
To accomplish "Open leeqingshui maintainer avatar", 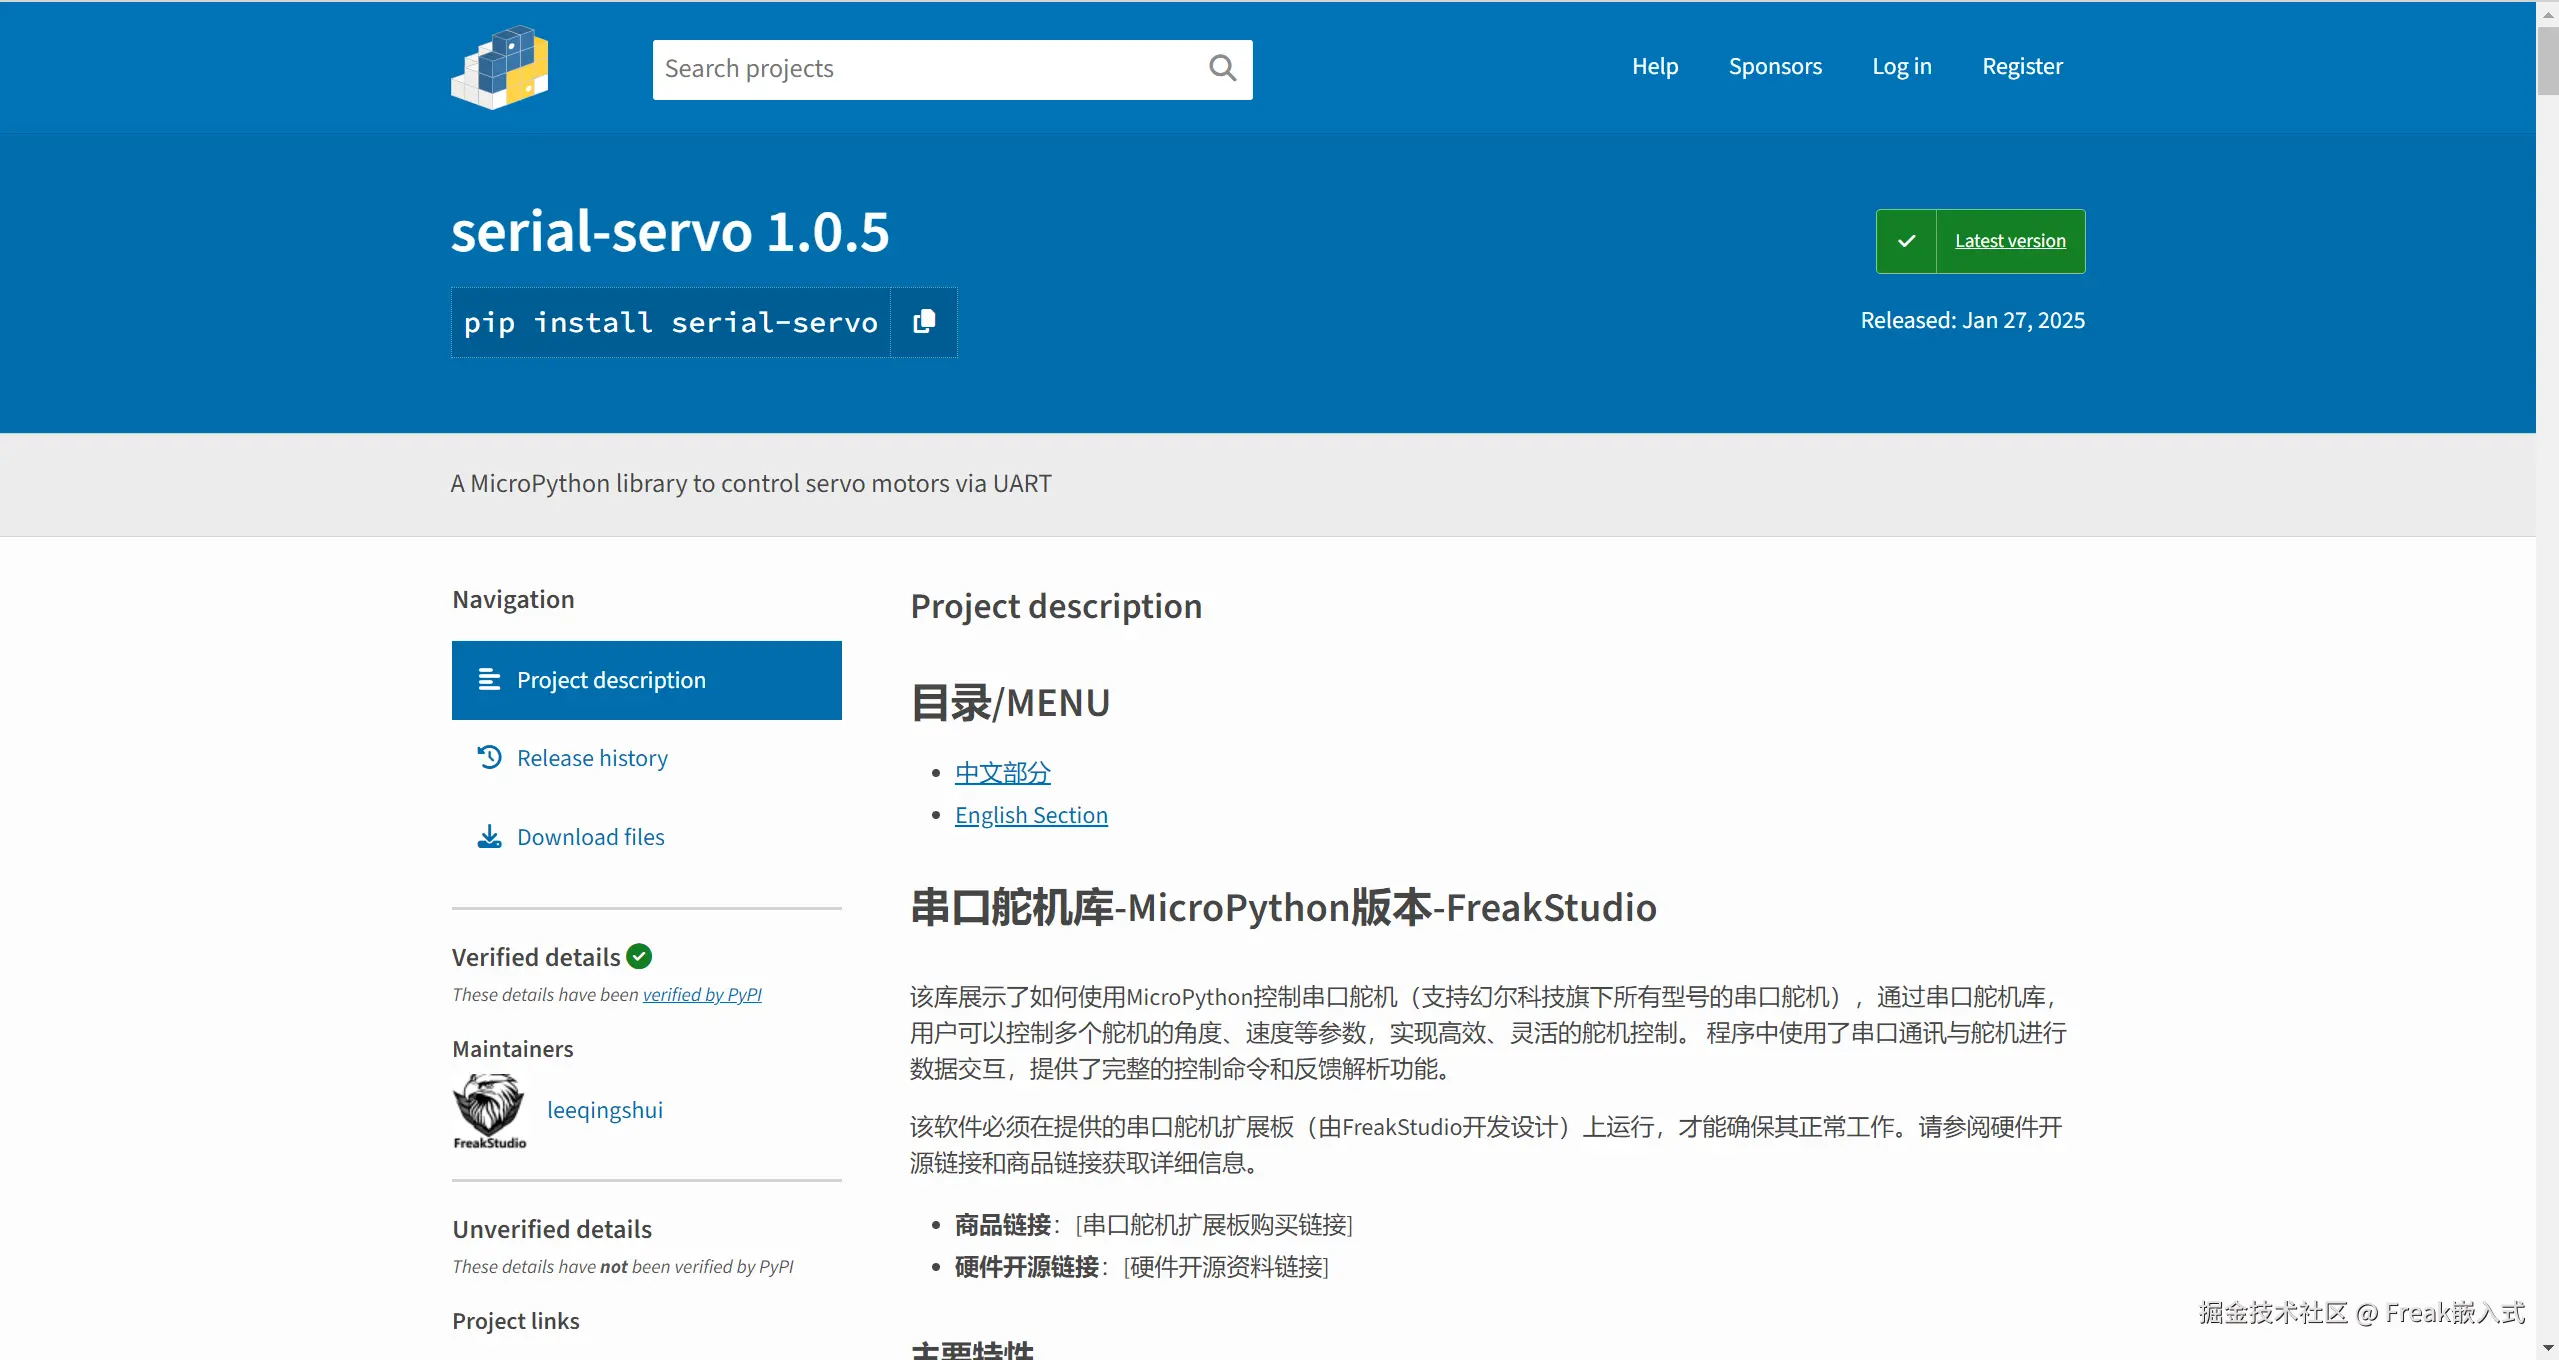I will pyautogui.click(x=489, y=1110).
